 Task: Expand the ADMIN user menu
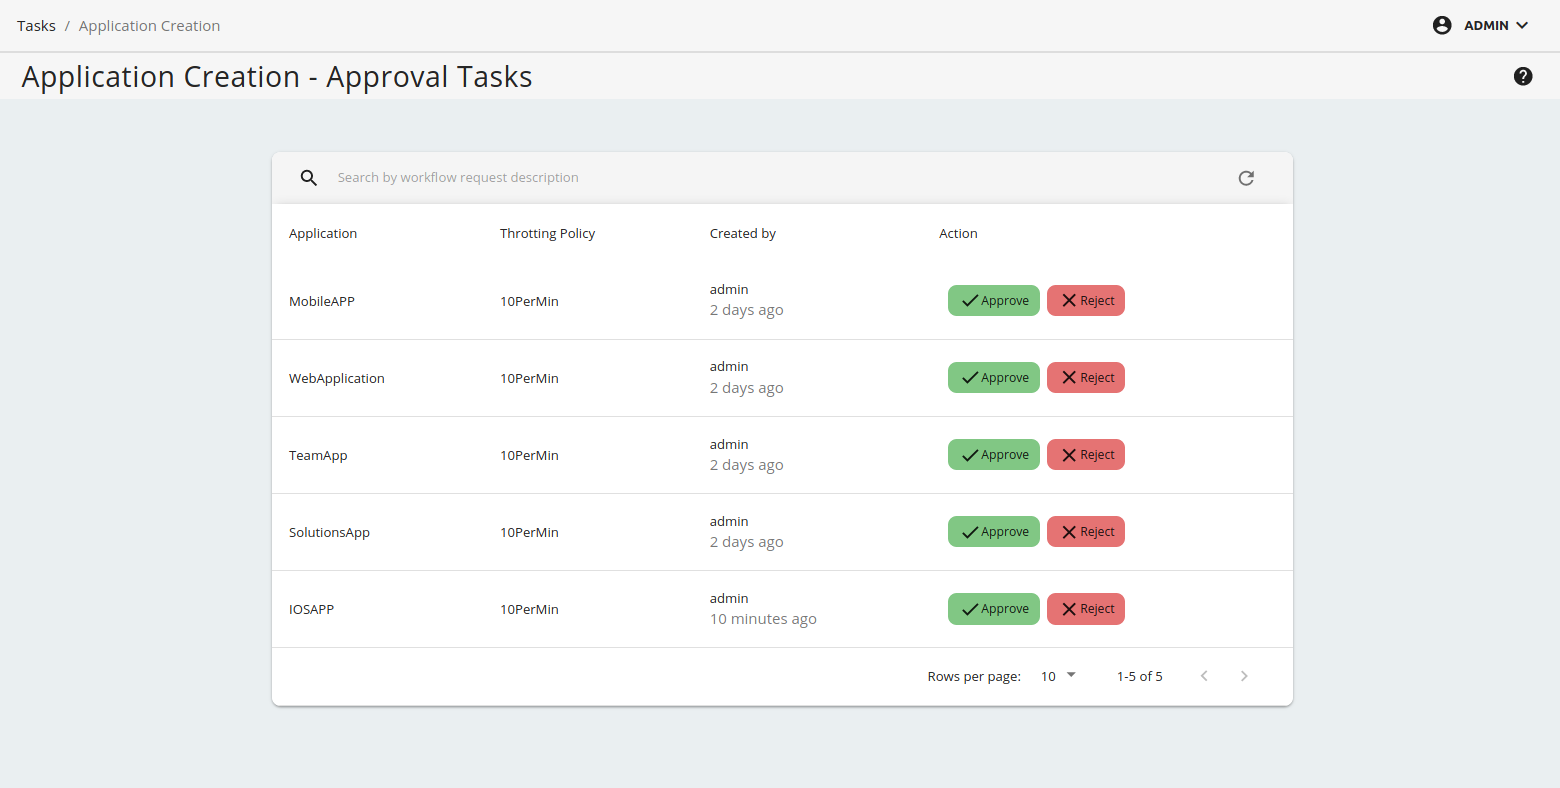click(1496, 26)
